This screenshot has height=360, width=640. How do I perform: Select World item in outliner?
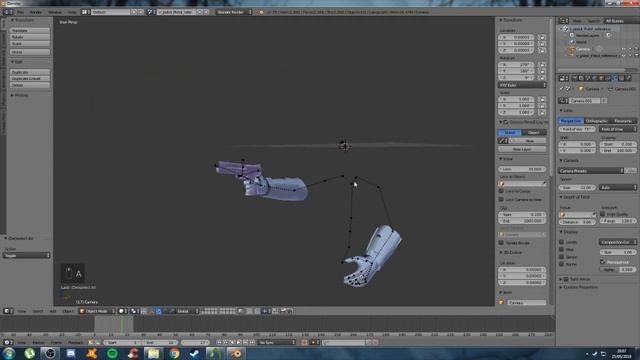click(x=581, y=42)
